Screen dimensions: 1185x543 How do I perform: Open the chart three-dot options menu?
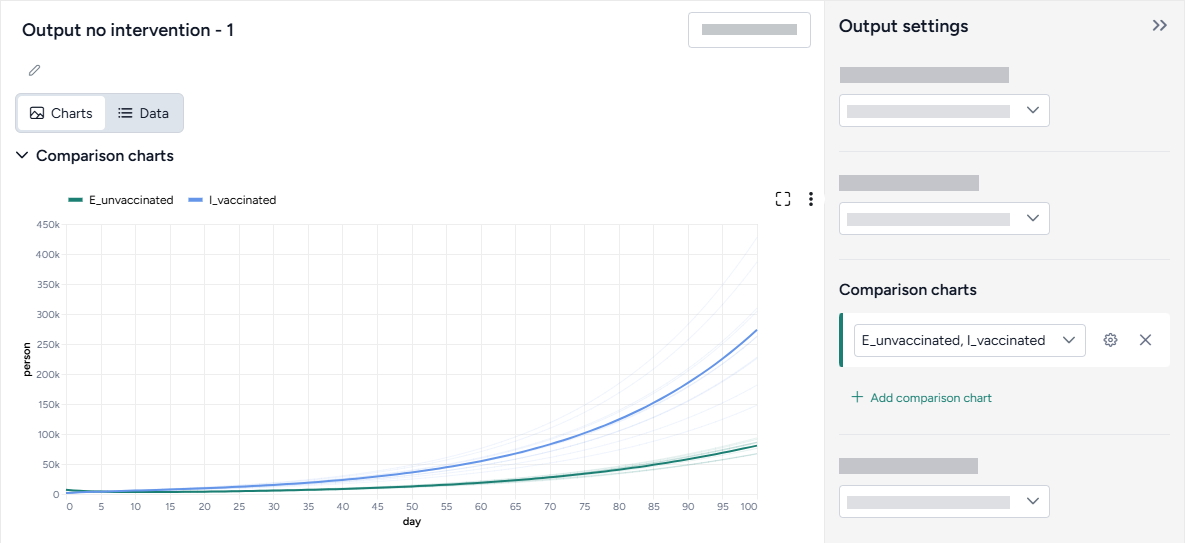coord(811,199)
